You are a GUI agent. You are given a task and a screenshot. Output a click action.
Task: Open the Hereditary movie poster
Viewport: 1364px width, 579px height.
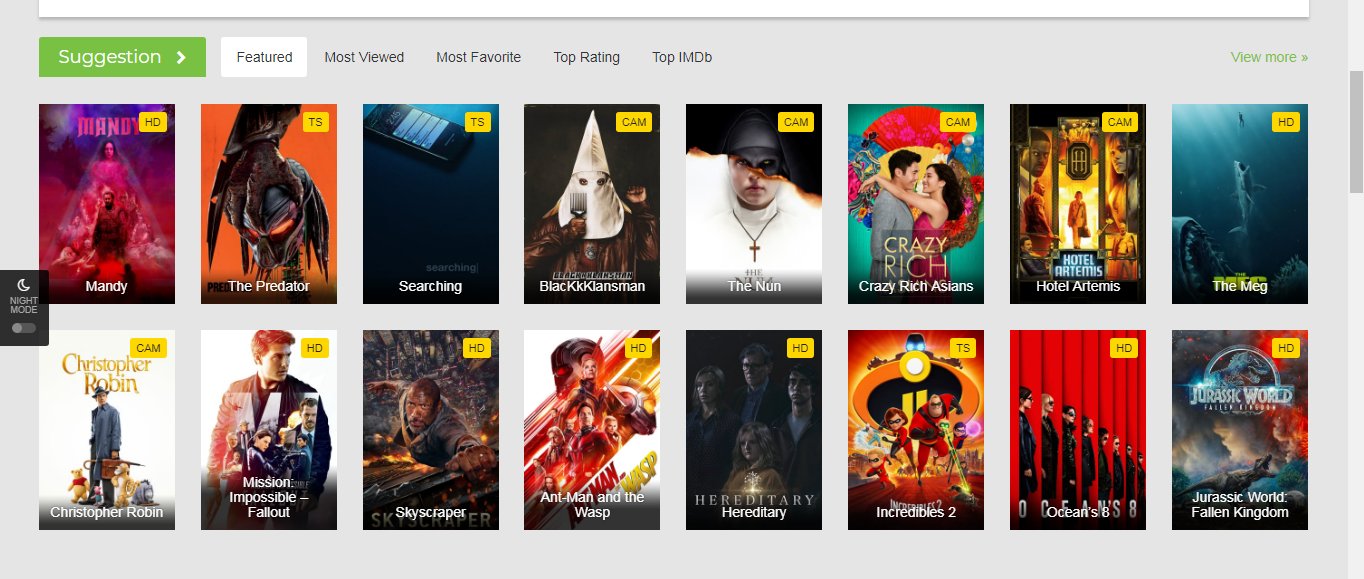(754, 430)
